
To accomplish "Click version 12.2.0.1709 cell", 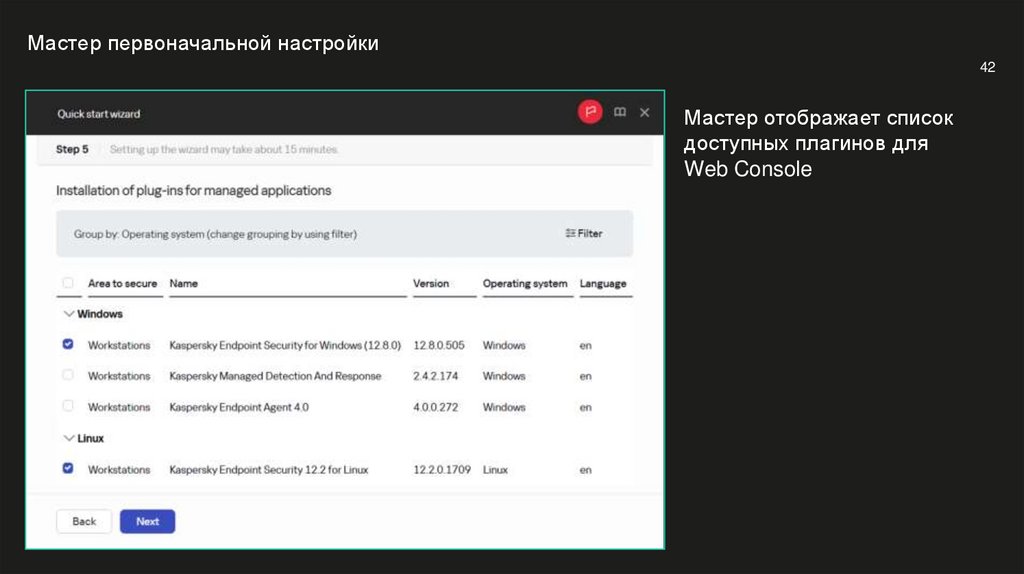I will [442, 470].
